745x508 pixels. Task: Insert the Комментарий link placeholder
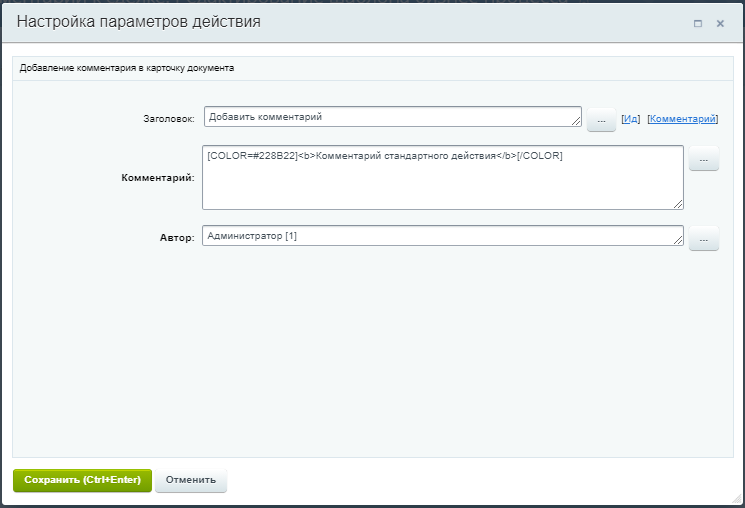point(682,119)
